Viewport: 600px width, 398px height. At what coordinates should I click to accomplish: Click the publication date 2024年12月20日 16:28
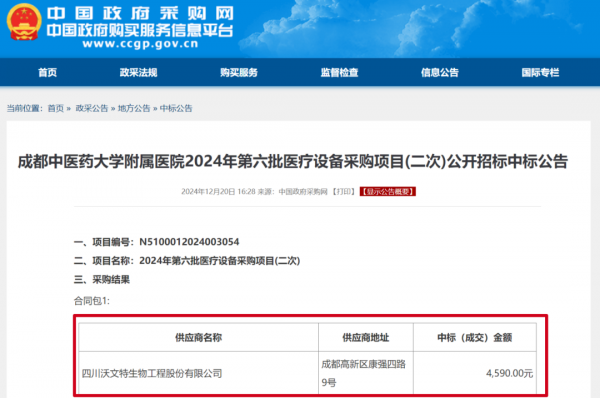218,191
